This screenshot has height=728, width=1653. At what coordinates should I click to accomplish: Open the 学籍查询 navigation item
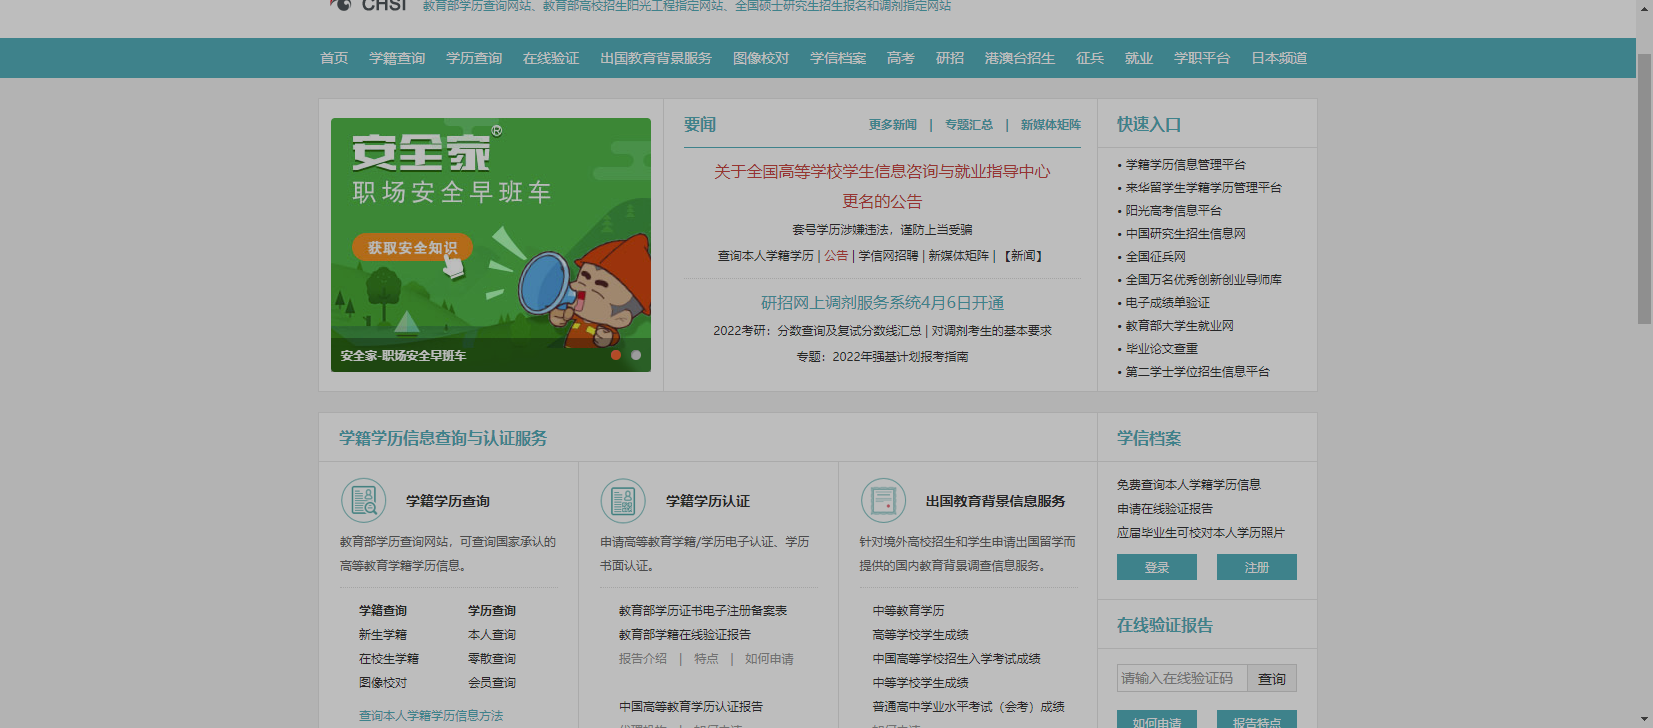tap(397, 58)
